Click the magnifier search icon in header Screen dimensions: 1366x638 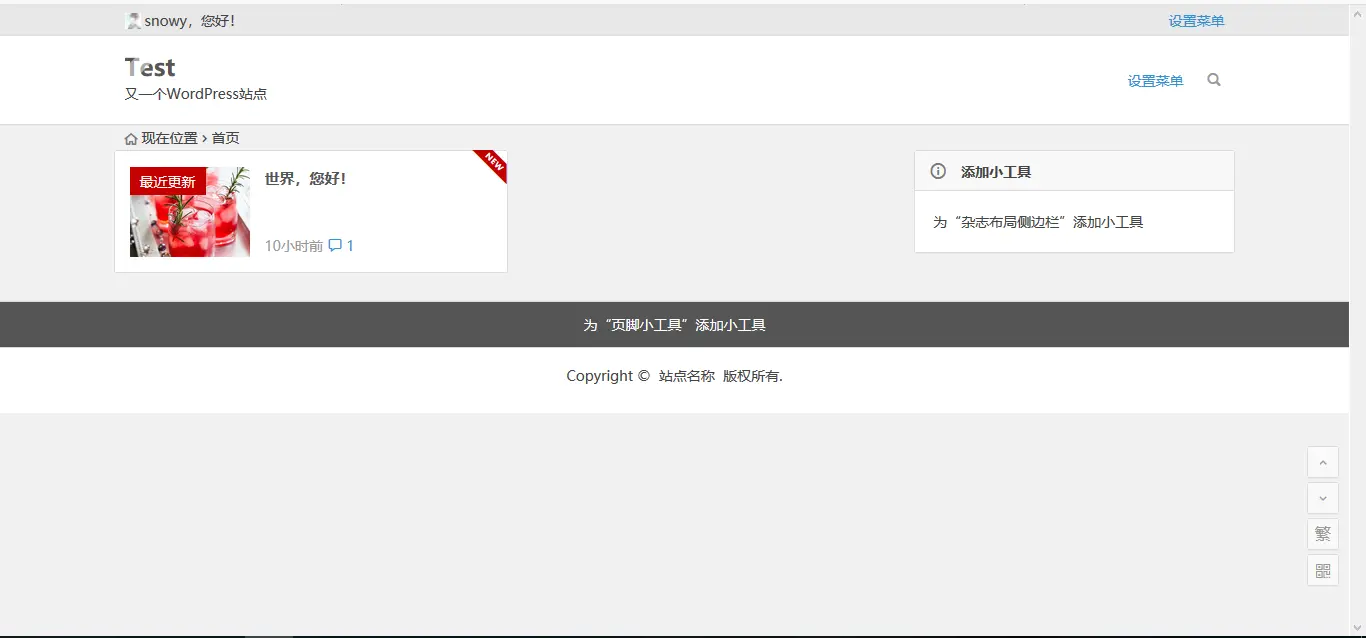1214,80
